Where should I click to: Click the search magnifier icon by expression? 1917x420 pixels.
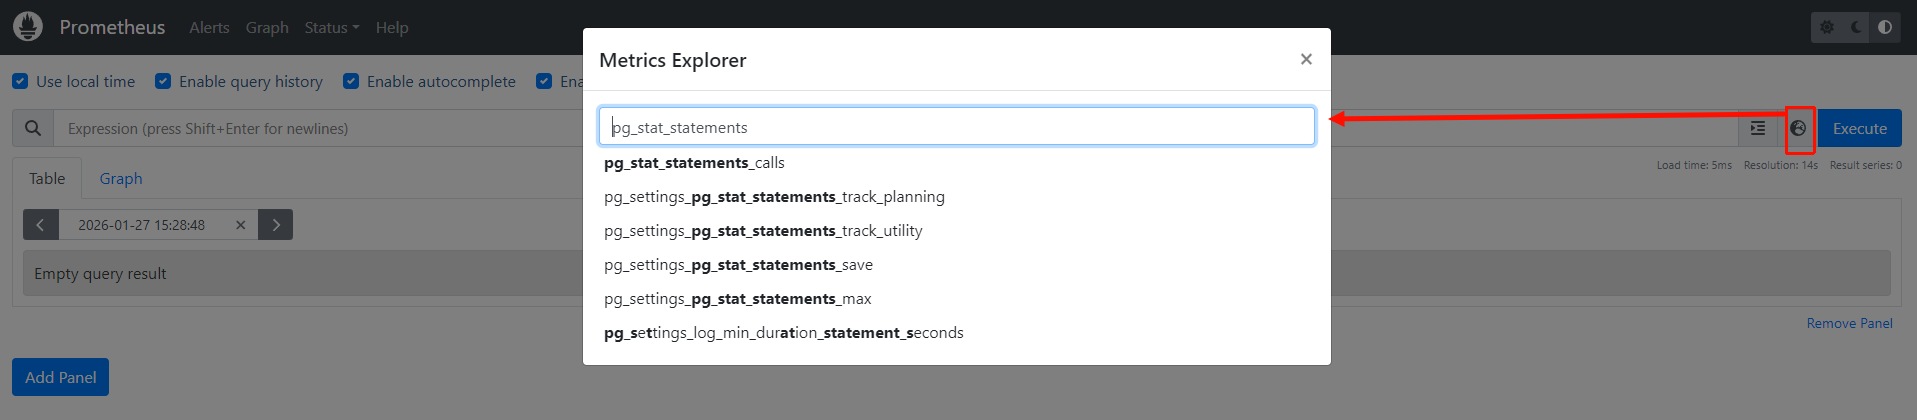[33, 128]
